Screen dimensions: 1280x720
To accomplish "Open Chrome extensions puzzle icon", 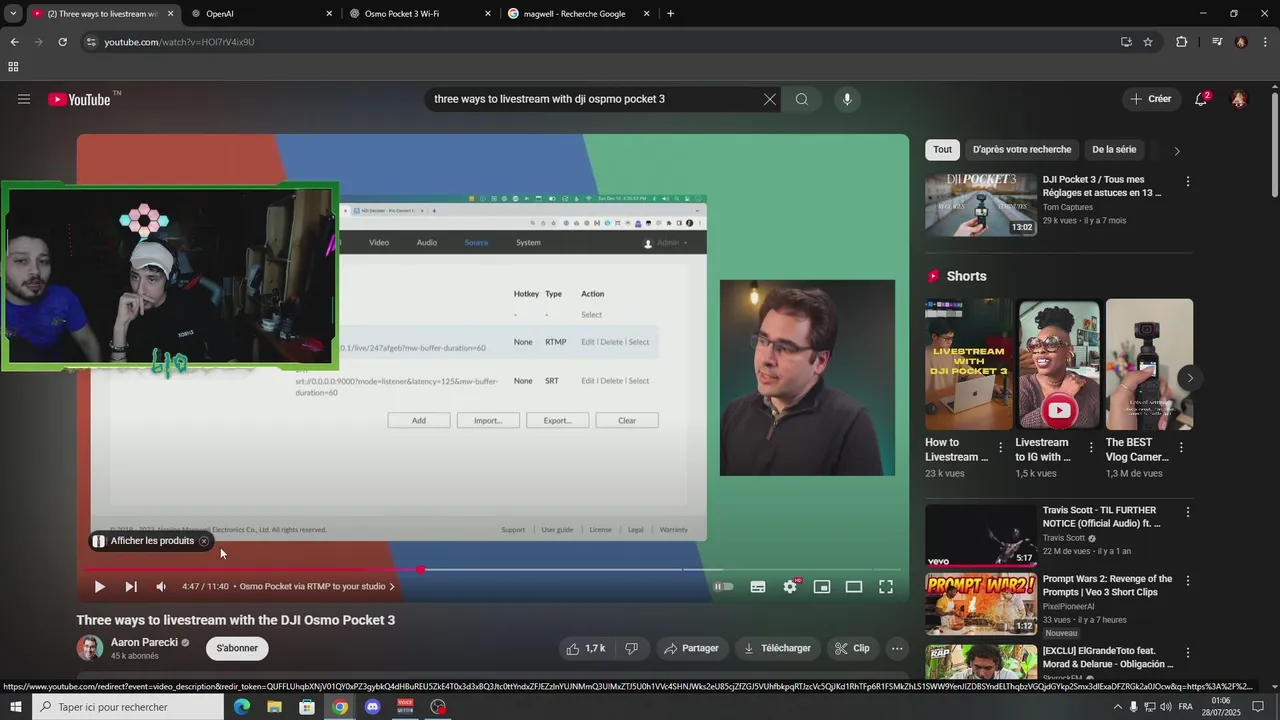I will coord(1181,42).
